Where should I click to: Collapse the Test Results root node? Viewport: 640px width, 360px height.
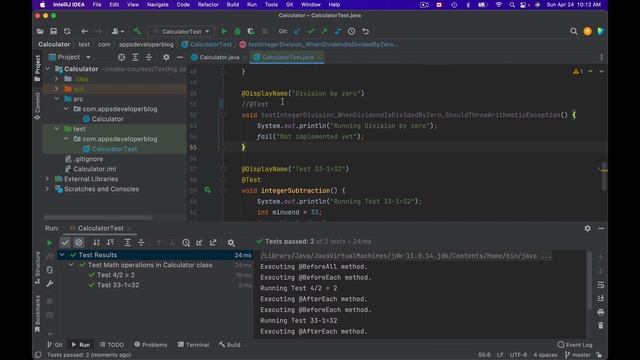click(62, 255)
